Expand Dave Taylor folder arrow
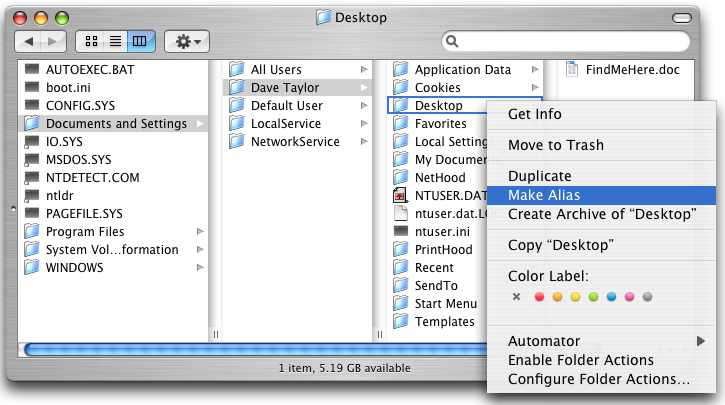This screenshot has width=725, height=405. coord(364,87)
